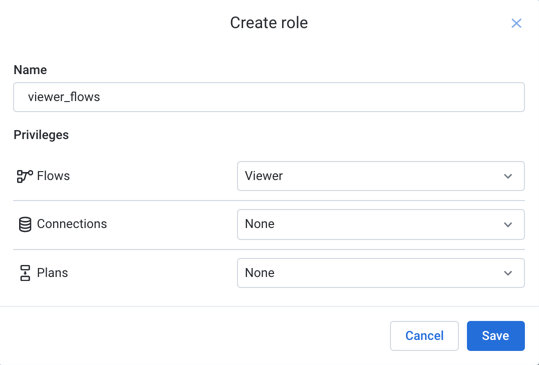539x365 pixels.
Task: Save the new role
Action: (x=495, y=336)
